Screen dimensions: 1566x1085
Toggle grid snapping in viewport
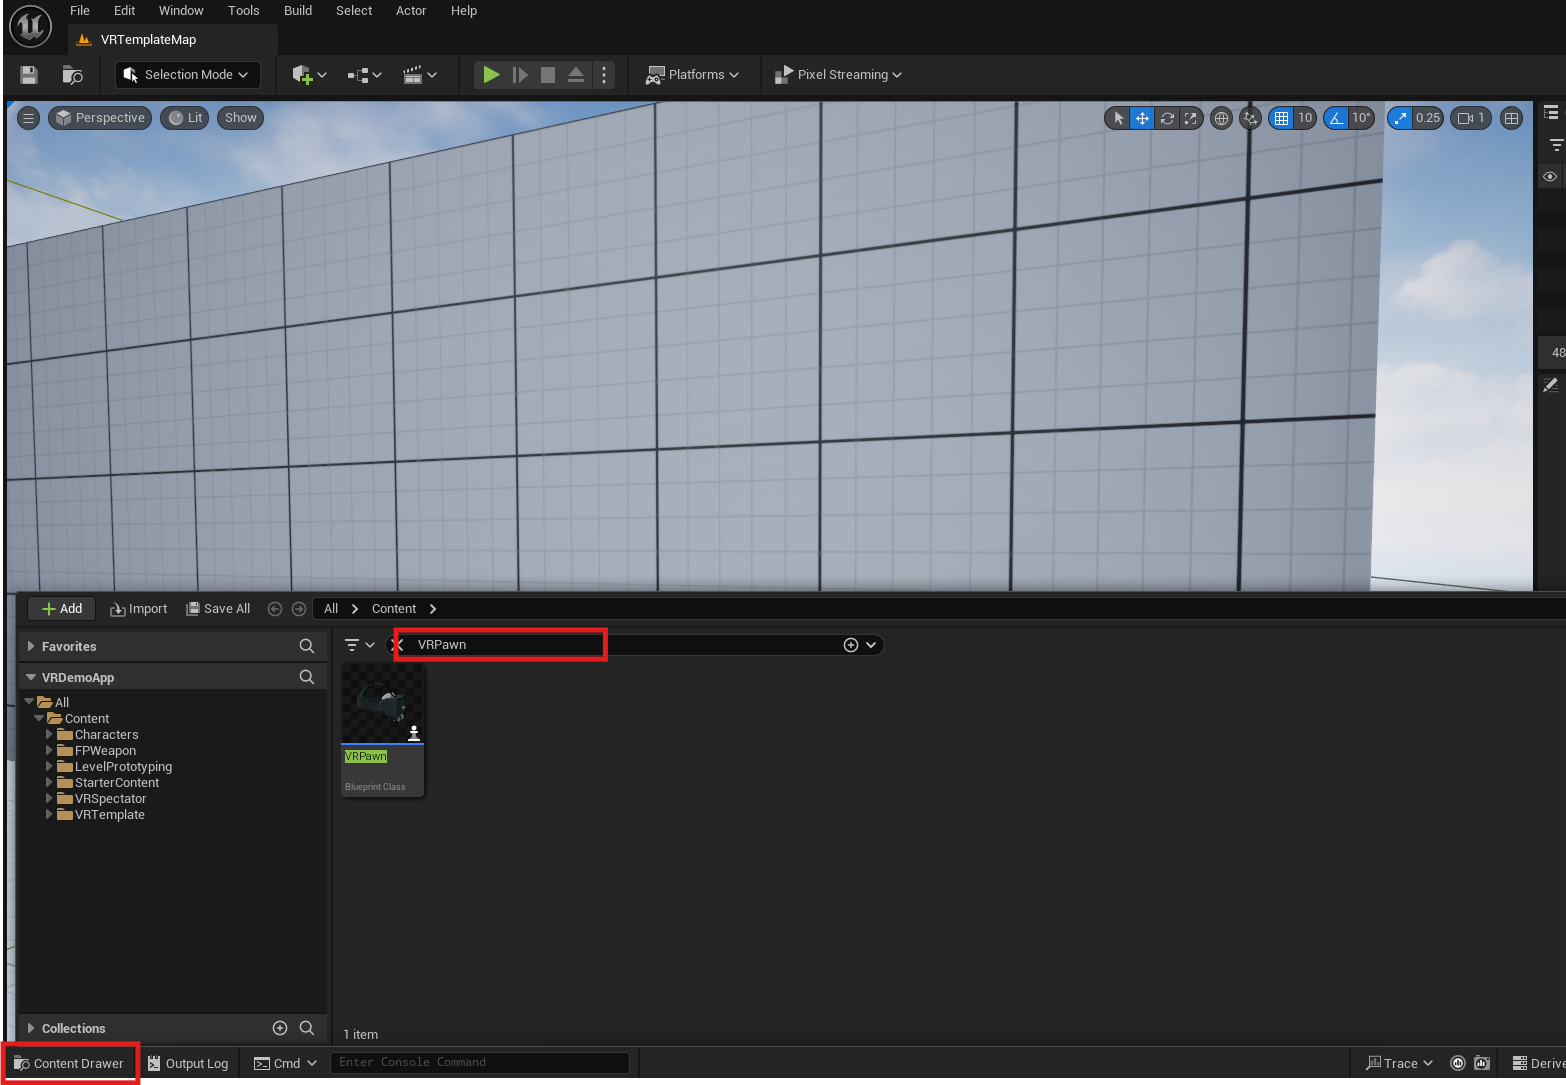click(1281, 118)
